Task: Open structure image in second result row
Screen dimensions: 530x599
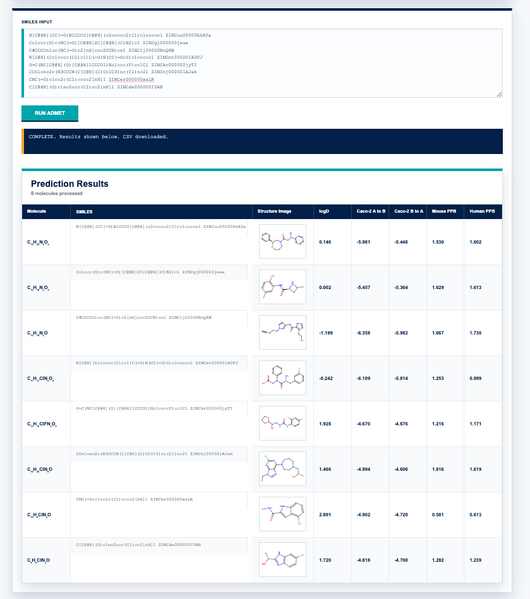Action: click(x=283, y=287)
